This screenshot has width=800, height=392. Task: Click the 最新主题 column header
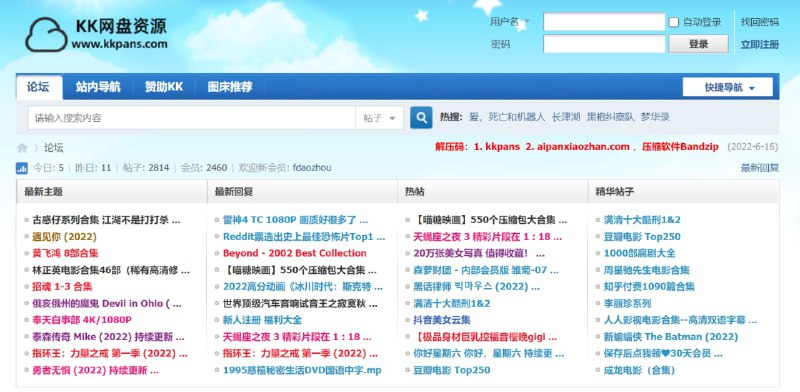43,192
